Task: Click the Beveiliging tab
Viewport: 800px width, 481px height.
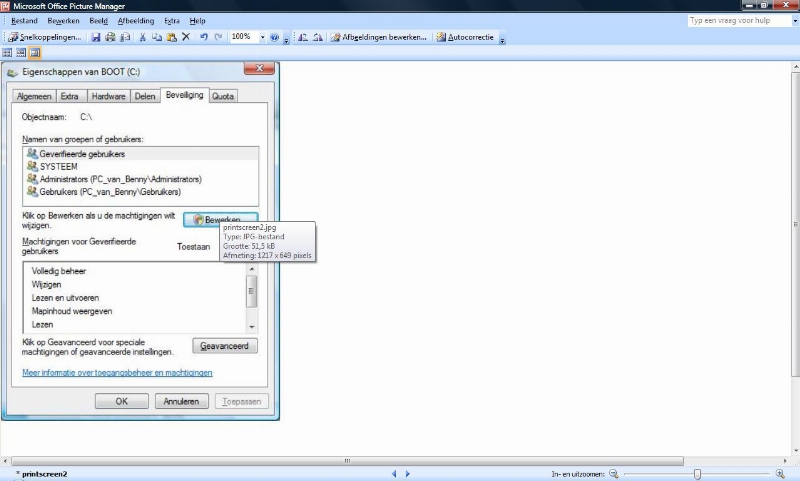Action: (x=185, y=95)
